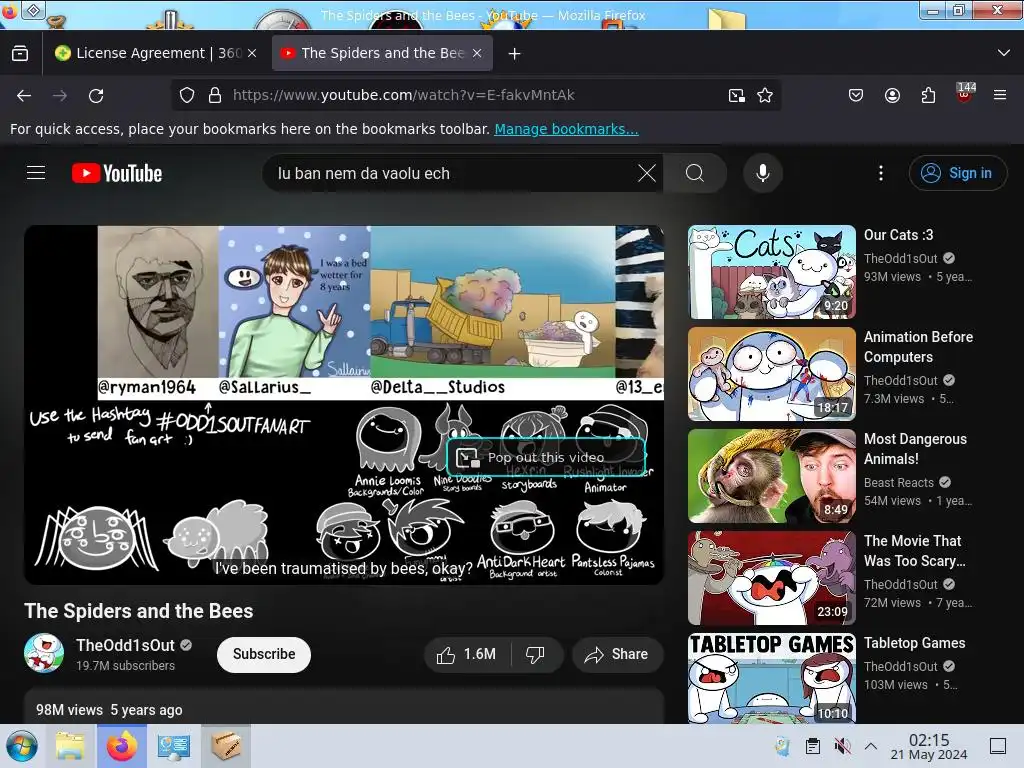Select The Spiders and the Bees tab

click(x=382, y=54)
